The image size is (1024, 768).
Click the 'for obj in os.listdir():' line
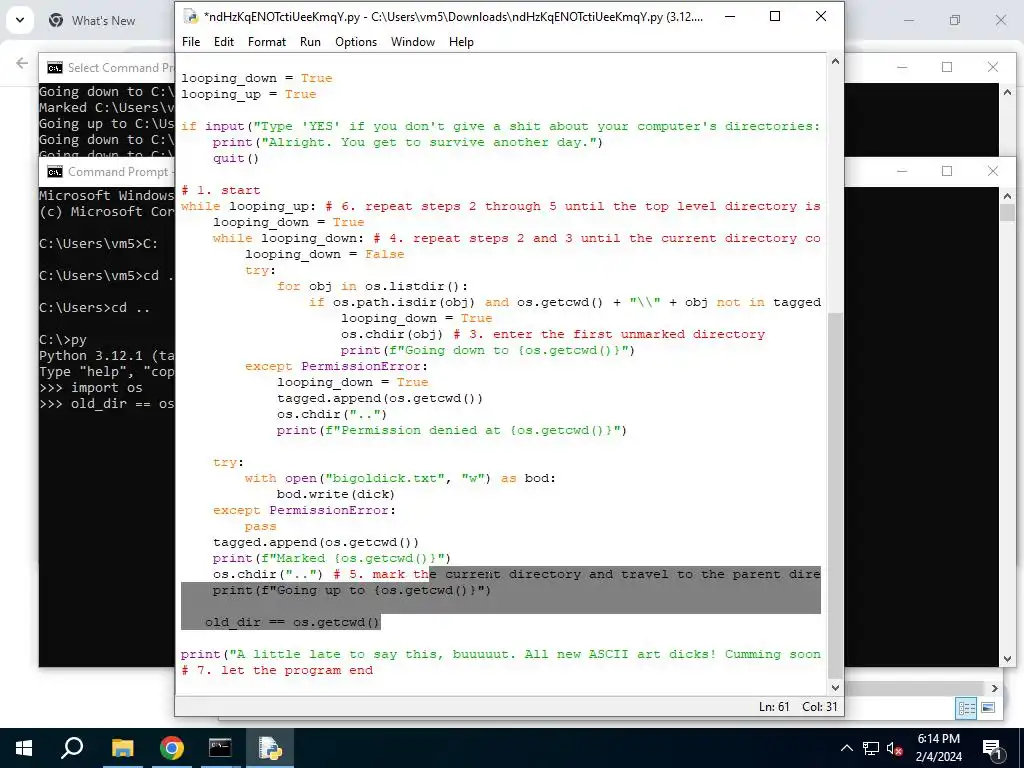pyautogui.click(x=372, y=286)
